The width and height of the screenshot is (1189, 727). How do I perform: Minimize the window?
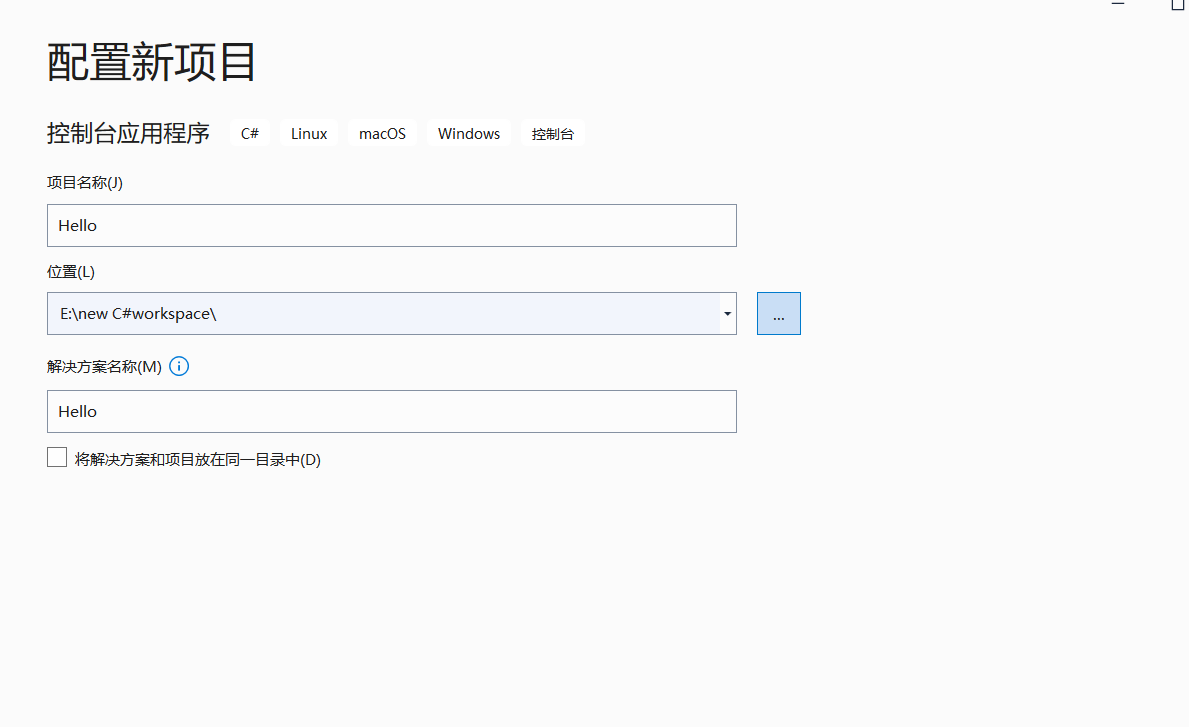pos(1118,4)
